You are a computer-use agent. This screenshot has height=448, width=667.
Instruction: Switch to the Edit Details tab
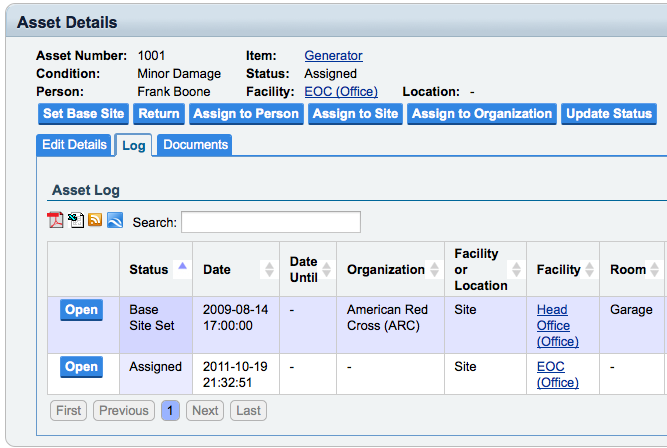[x=73, y=145]
